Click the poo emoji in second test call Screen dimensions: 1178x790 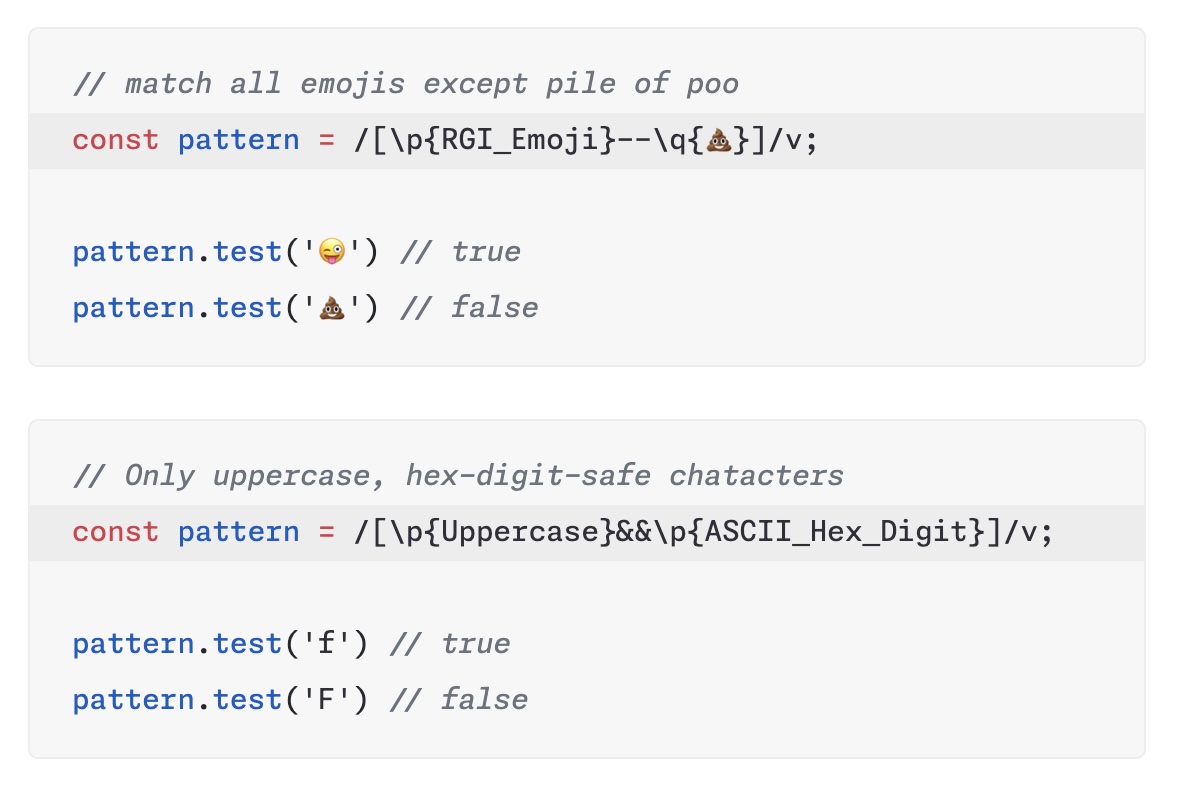[332, 308]
